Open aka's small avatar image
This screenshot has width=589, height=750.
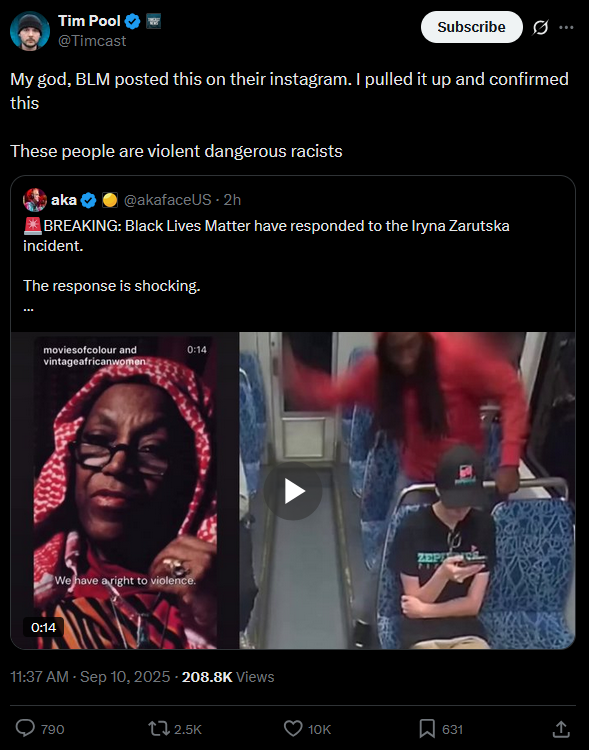point(34,200)
